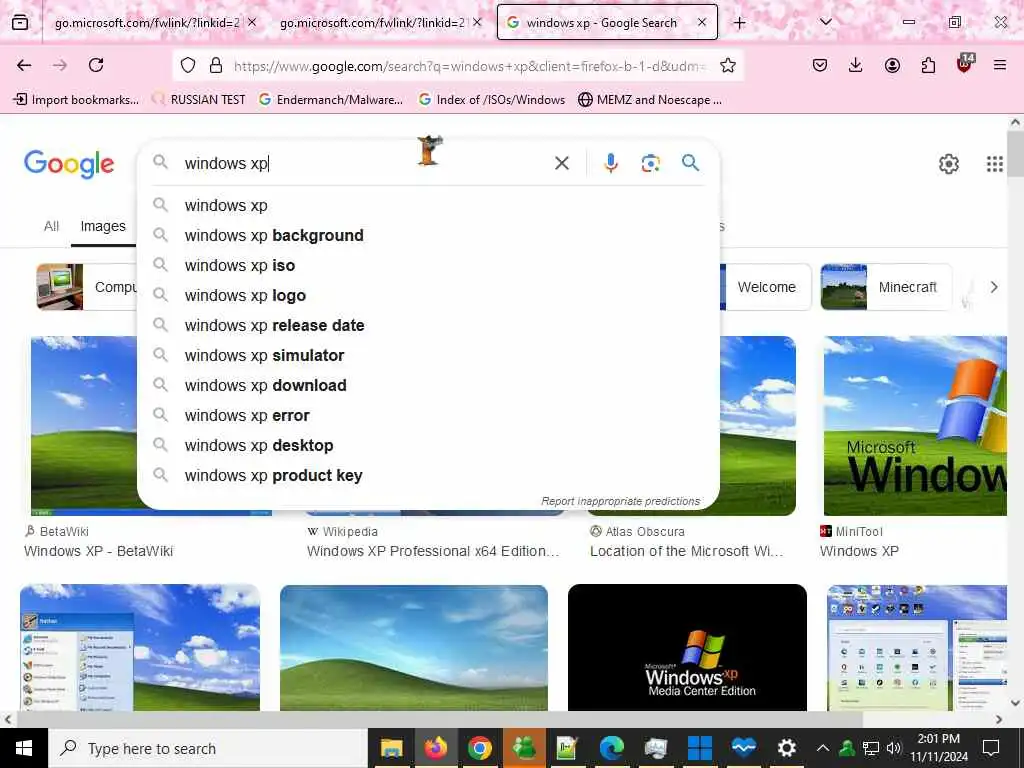Screen dimensions: 1024x768
Task: Open the Windows 11 logo app in taskbar
Action: (x=699, y=748)
